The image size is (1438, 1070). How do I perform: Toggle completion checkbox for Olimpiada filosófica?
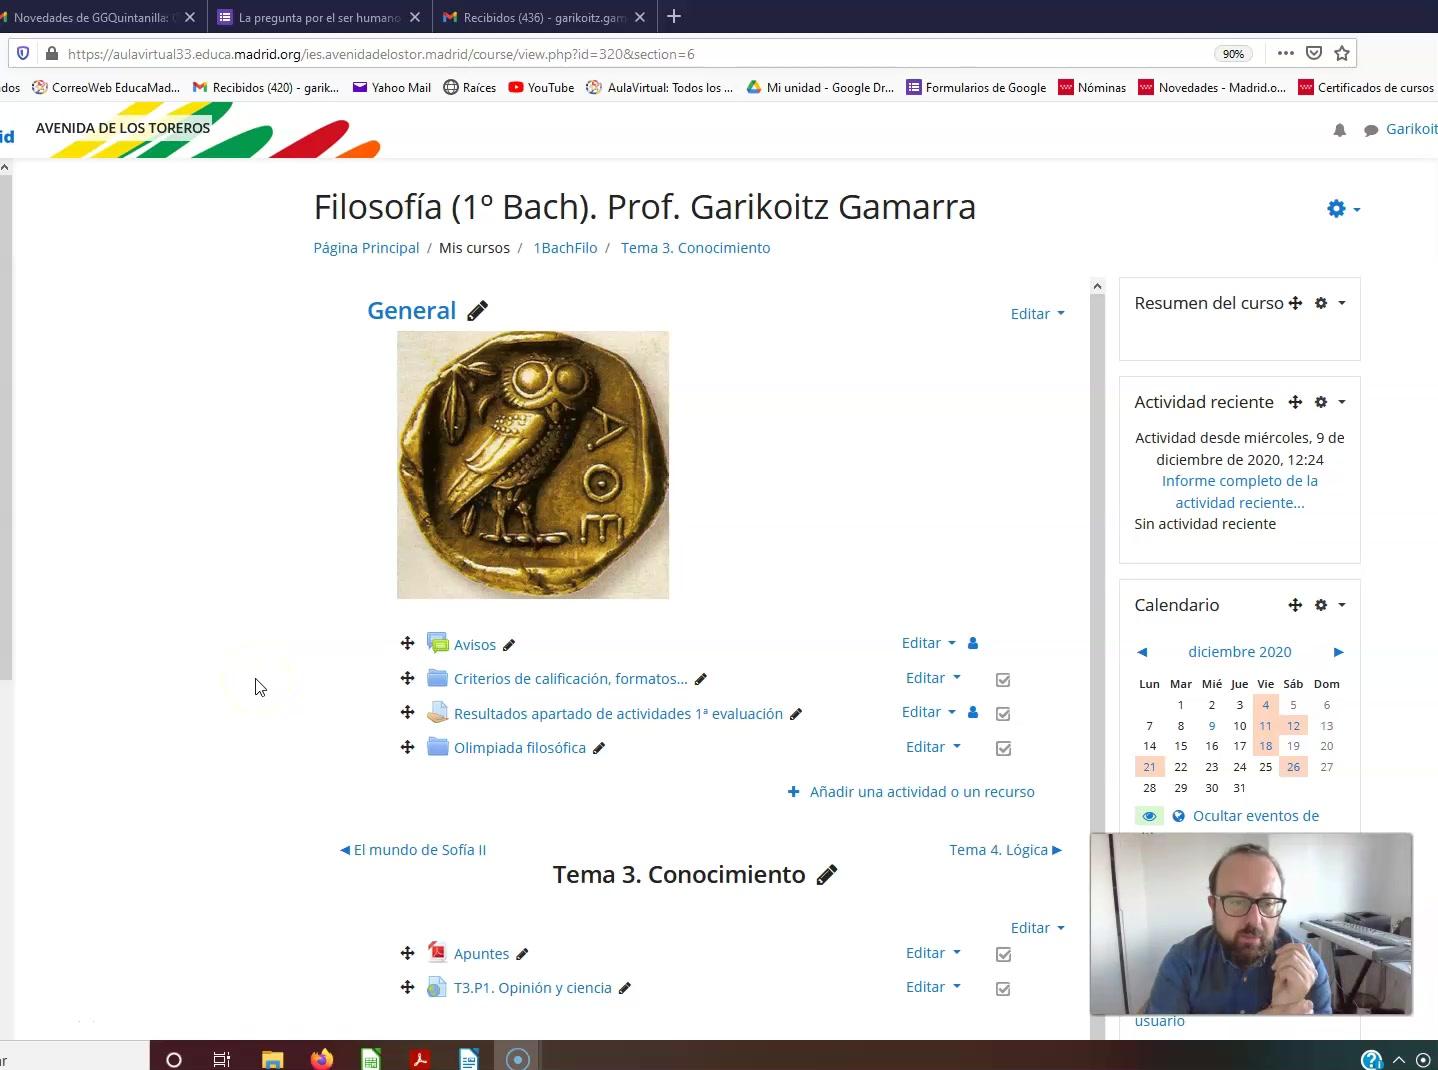pos(1003,749)
